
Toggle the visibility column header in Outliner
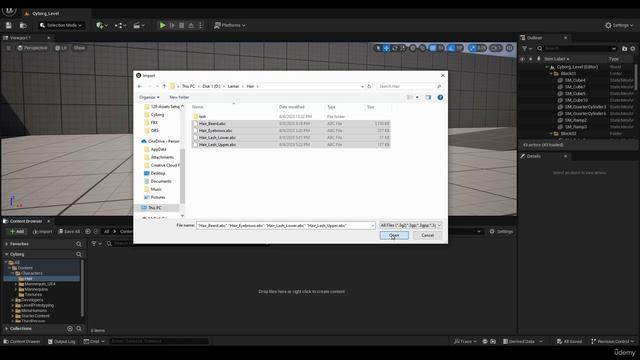coord(522,59)
